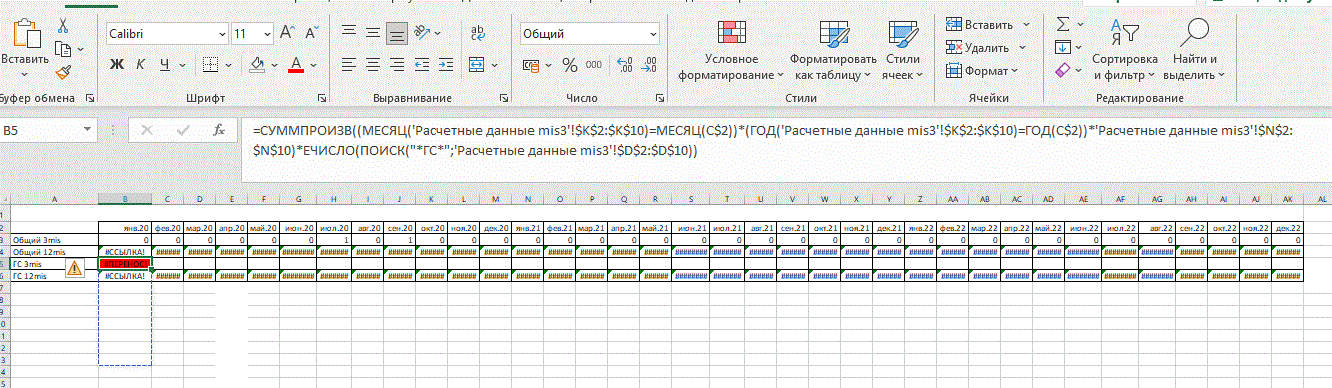Click the Copy icon in the clipboard group
The width and height of the screenshot is (1332, 388).
click(63, 49)
